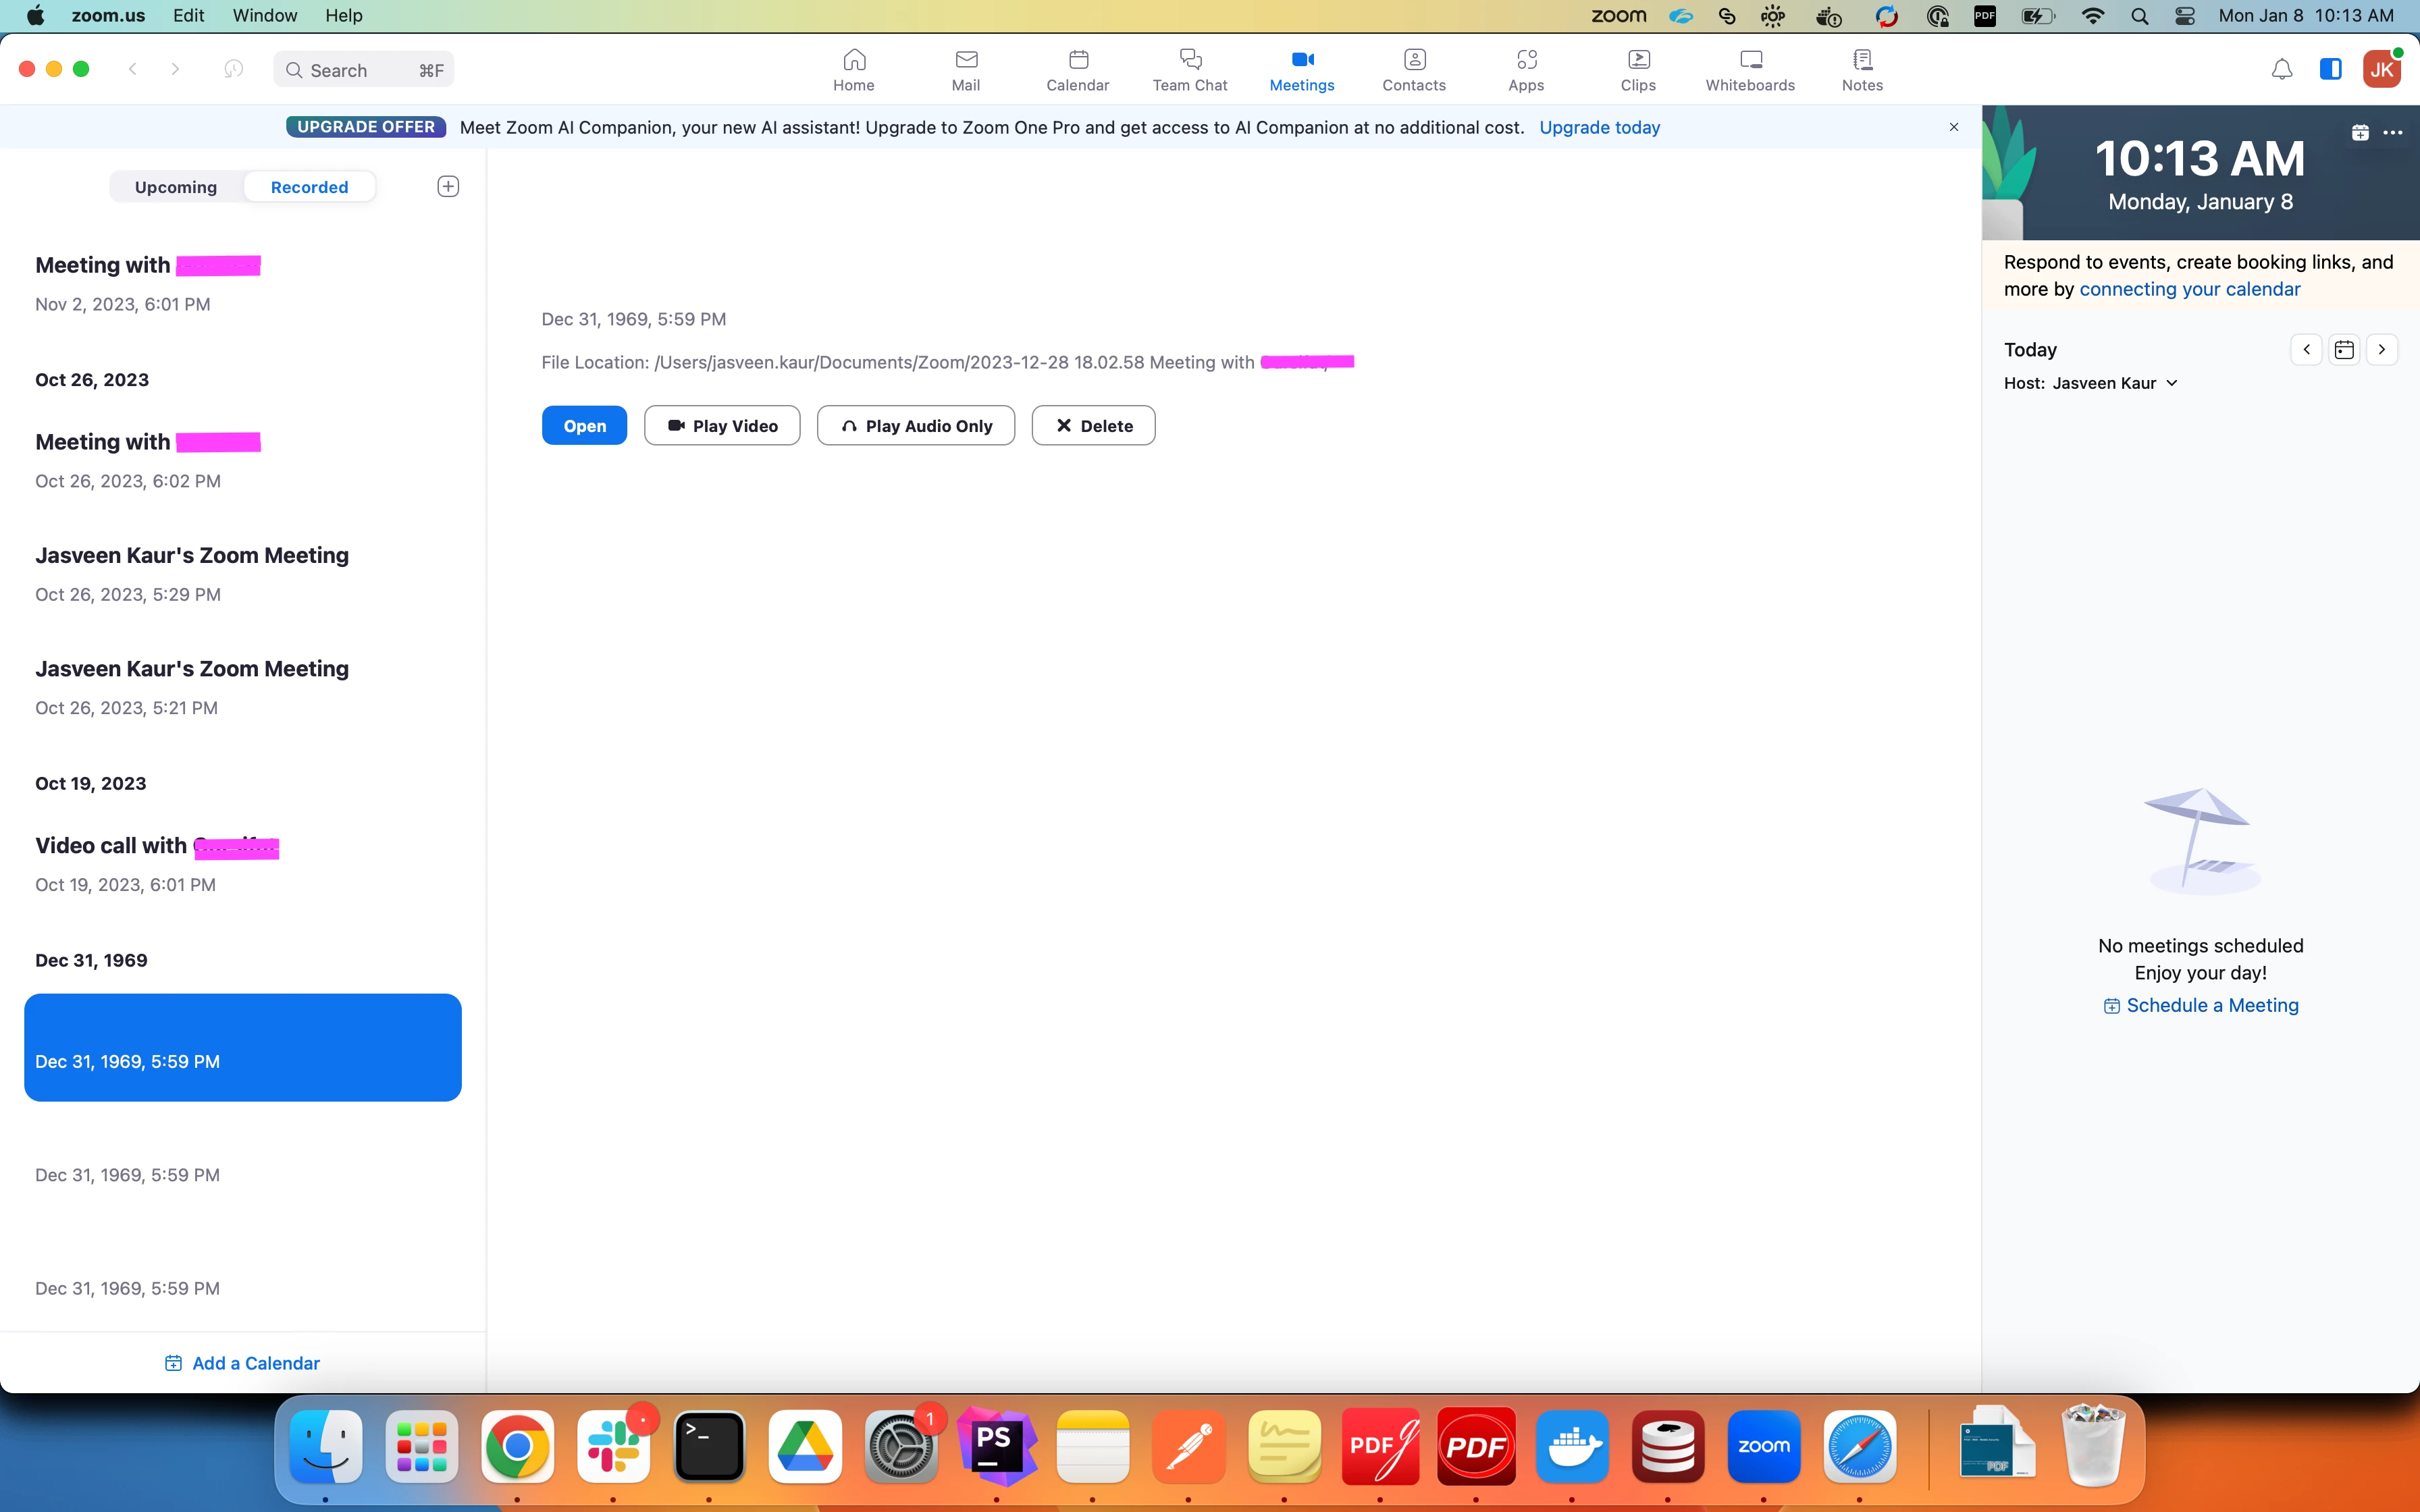Open the Apps section icon
Screen dimensions: 2420x1512
[1526, 69]
